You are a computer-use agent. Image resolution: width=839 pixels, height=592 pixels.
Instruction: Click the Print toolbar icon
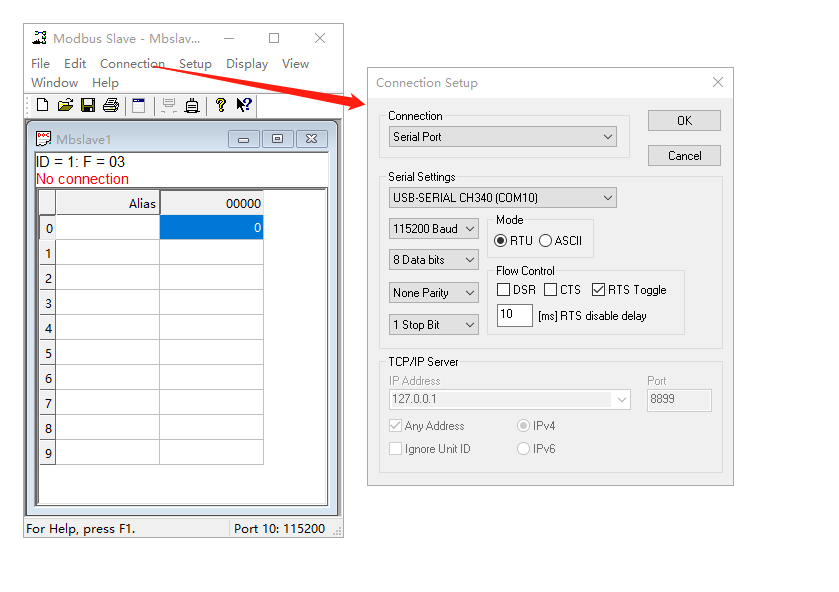(111, 105)
